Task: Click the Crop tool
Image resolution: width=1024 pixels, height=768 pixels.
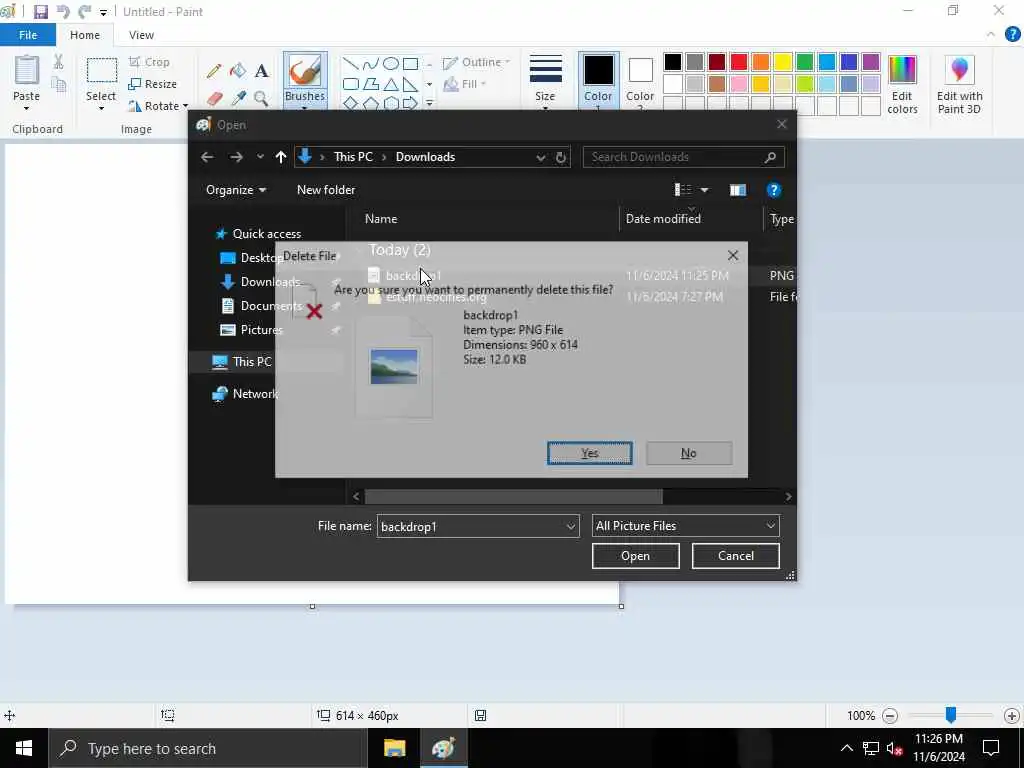Action: click(x=150, y=62)
